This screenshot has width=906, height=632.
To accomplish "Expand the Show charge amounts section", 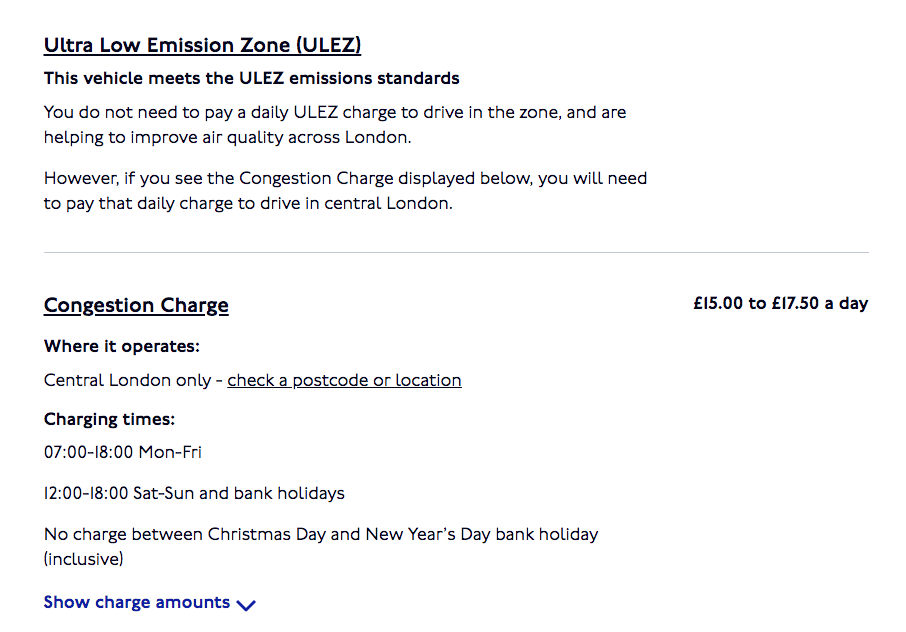I will (150, 603).
